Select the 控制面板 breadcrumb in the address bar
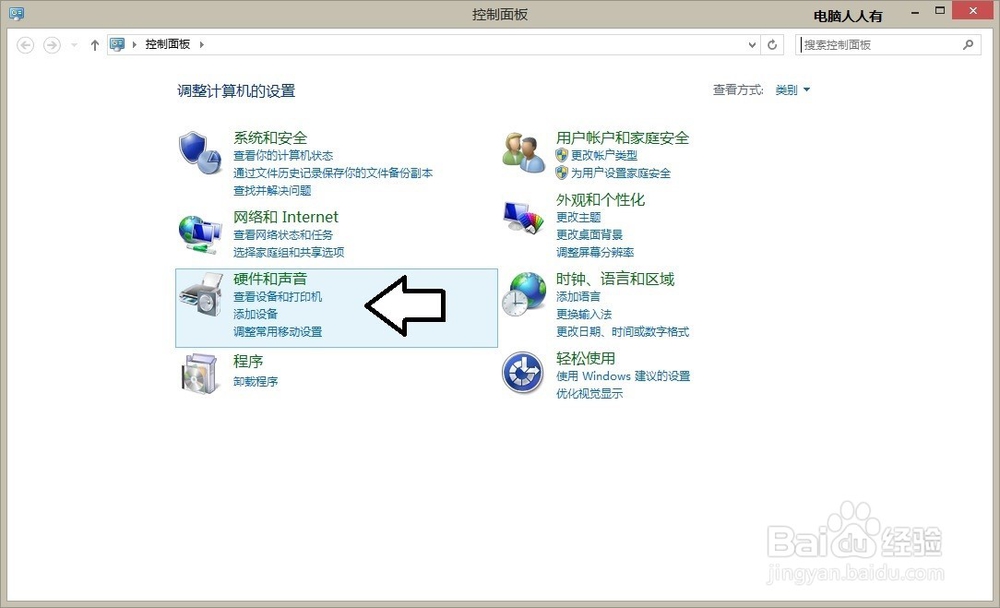 coord(168,44)
